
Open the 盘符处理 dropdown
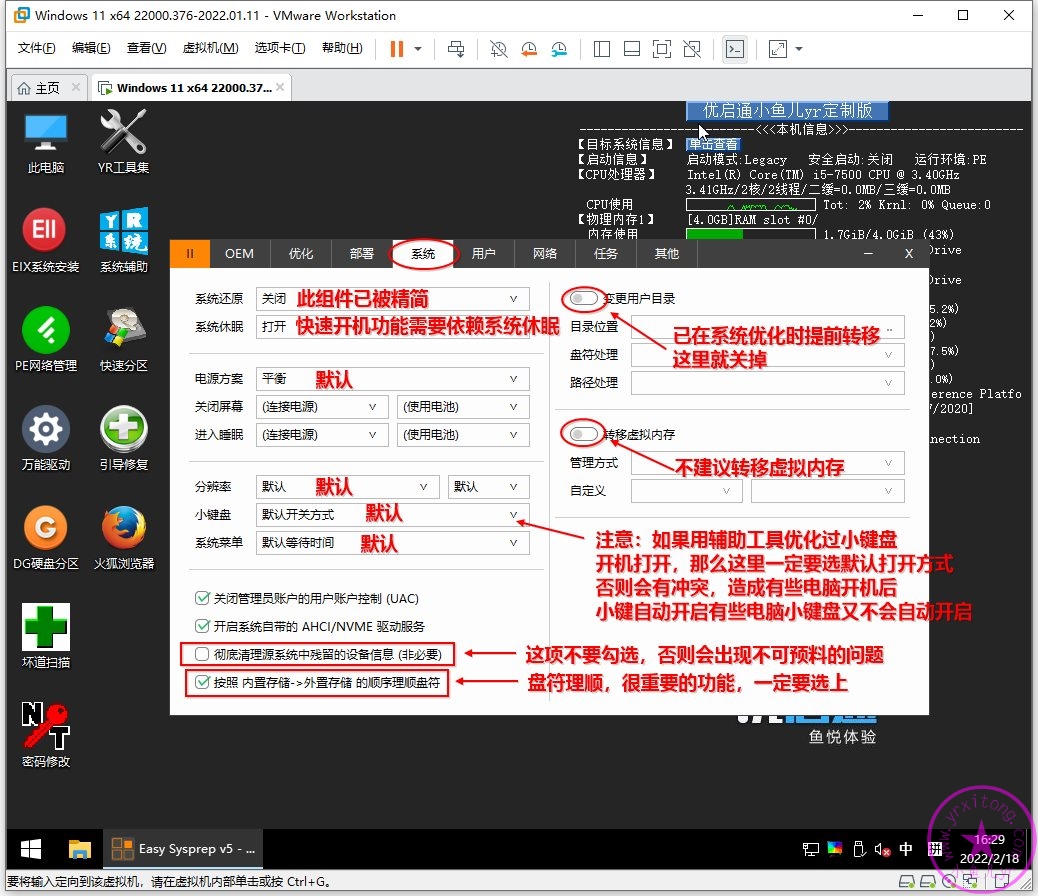point(768,355)
